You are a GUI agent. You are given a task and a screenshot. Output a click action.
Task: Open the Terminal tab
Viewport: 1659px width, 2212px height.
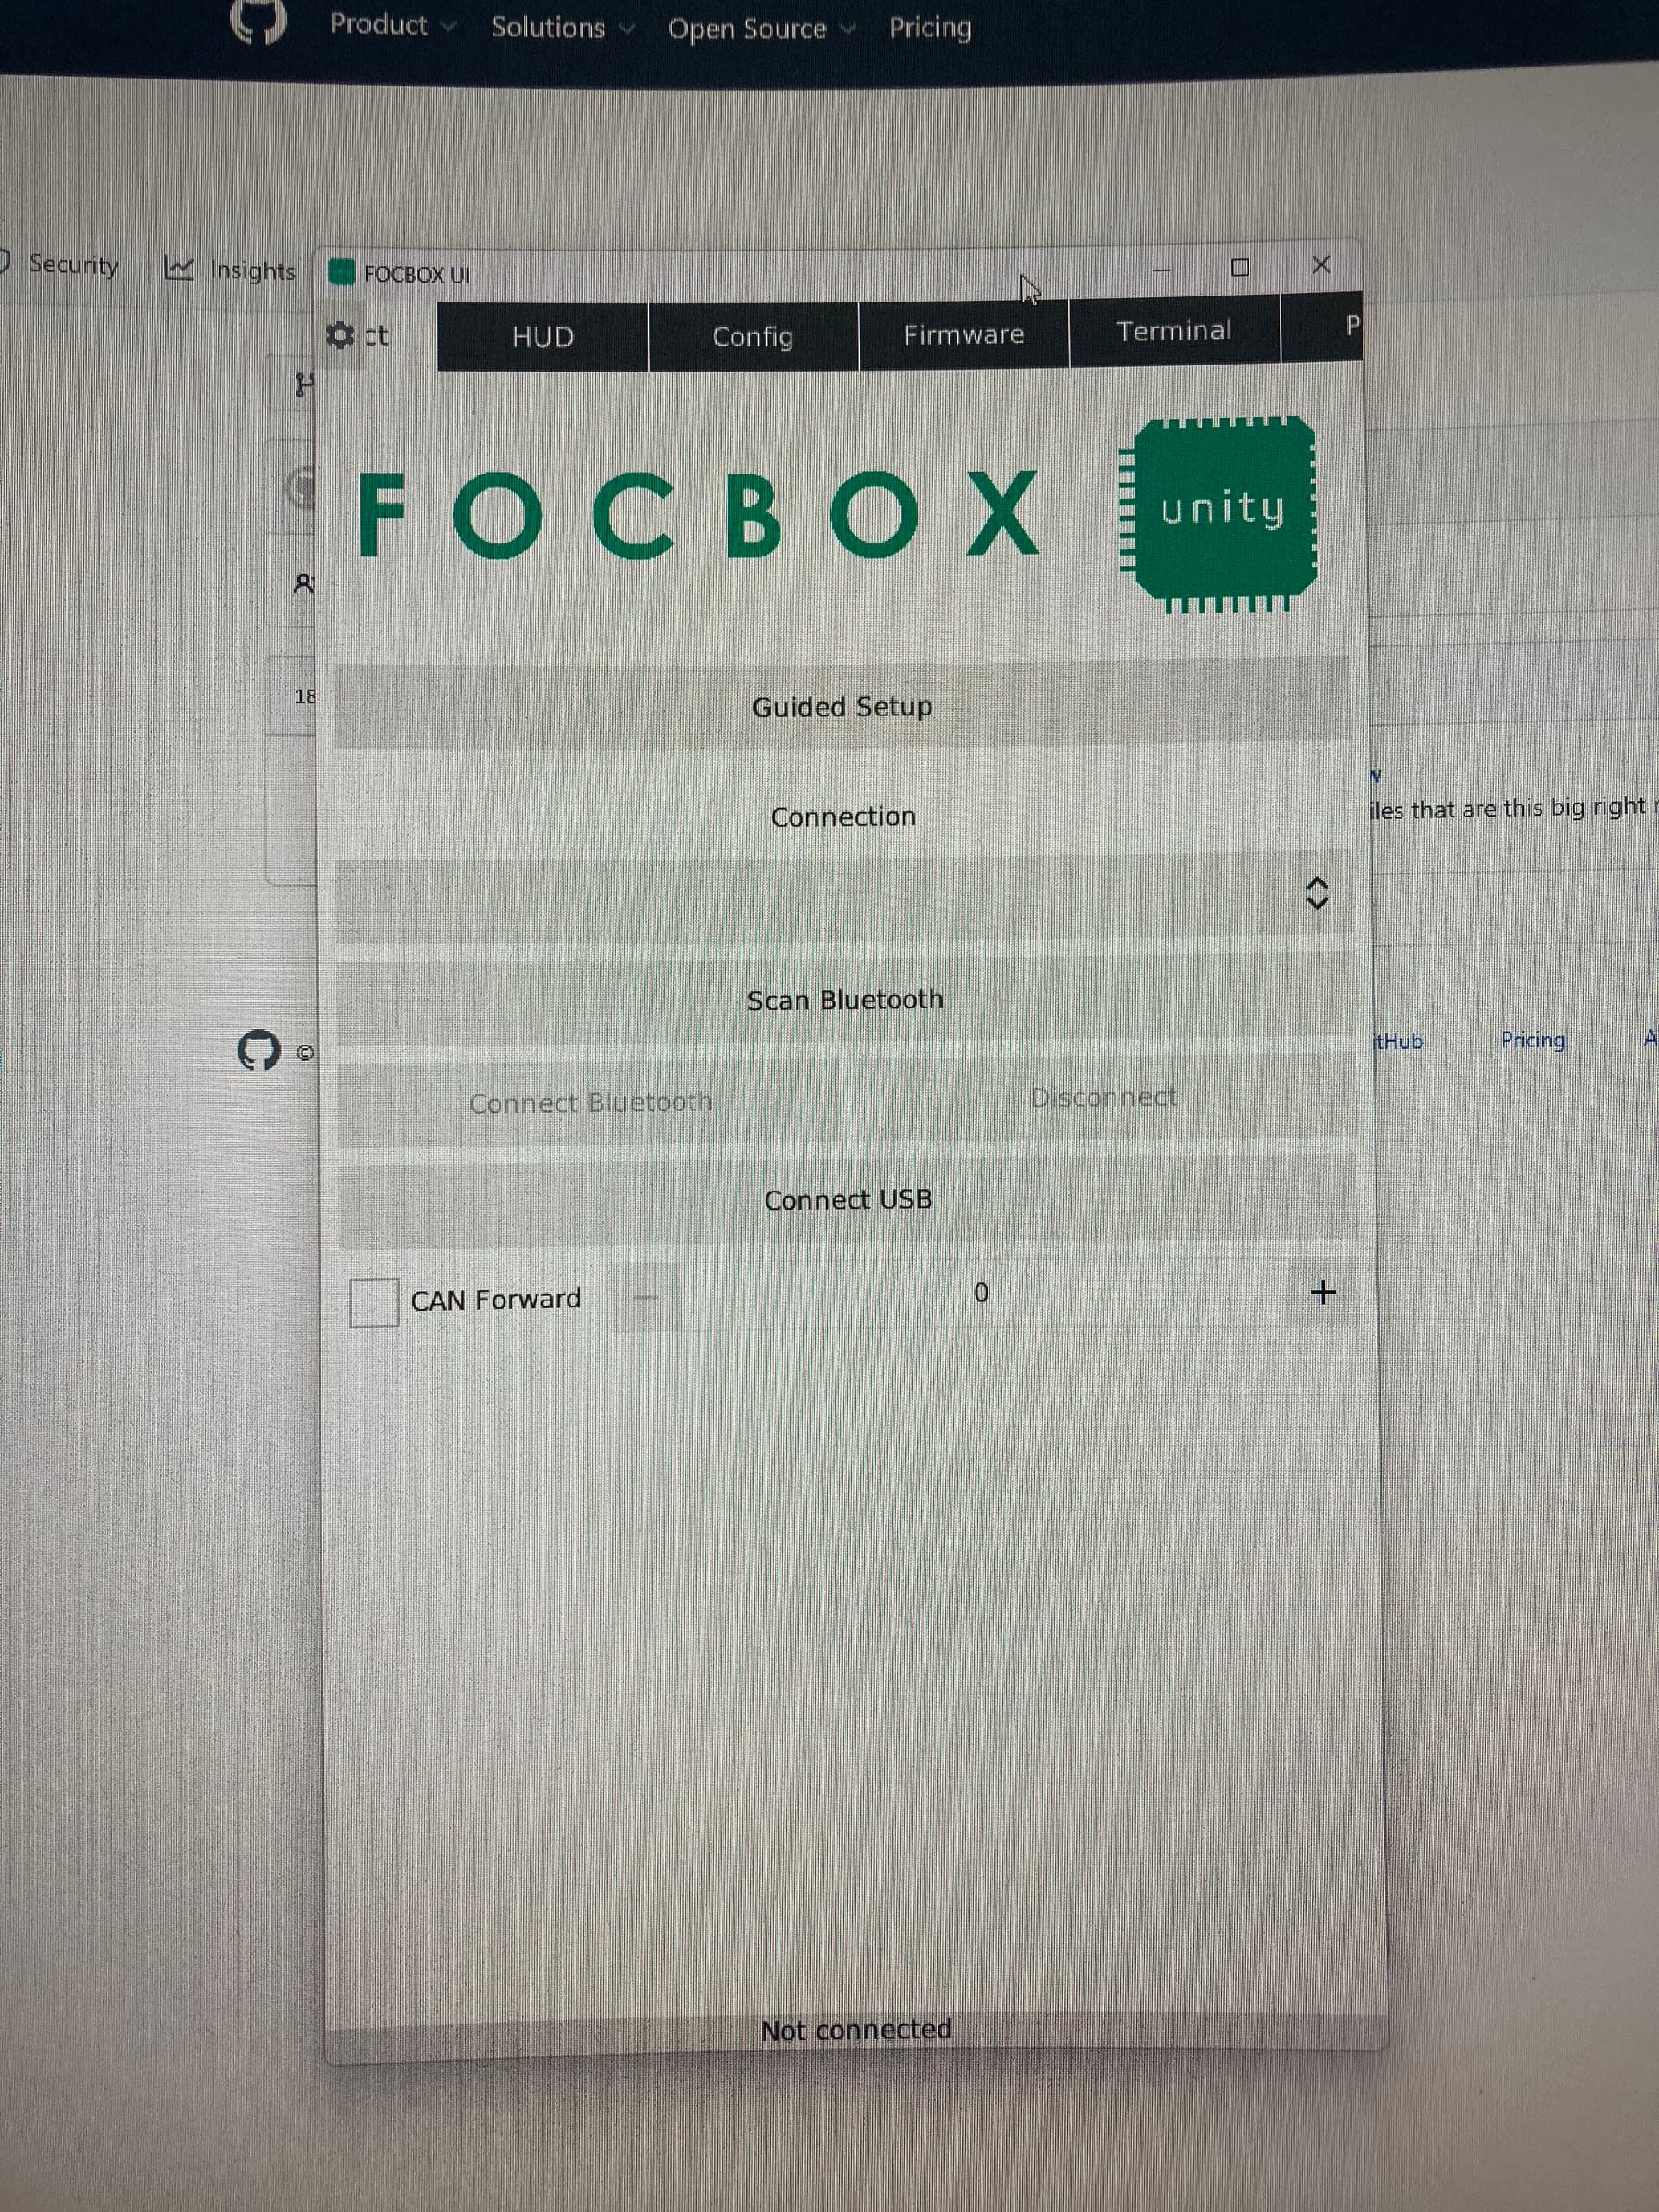click(1174, 331)
